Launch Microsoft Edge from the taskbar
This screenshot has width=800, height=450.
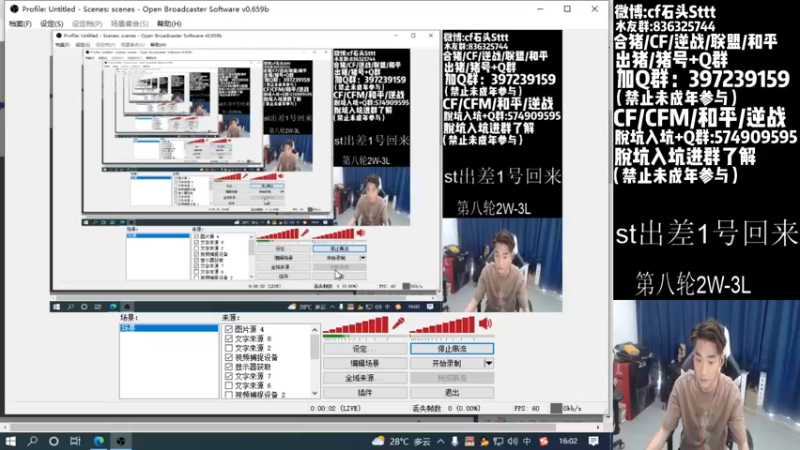98,441
